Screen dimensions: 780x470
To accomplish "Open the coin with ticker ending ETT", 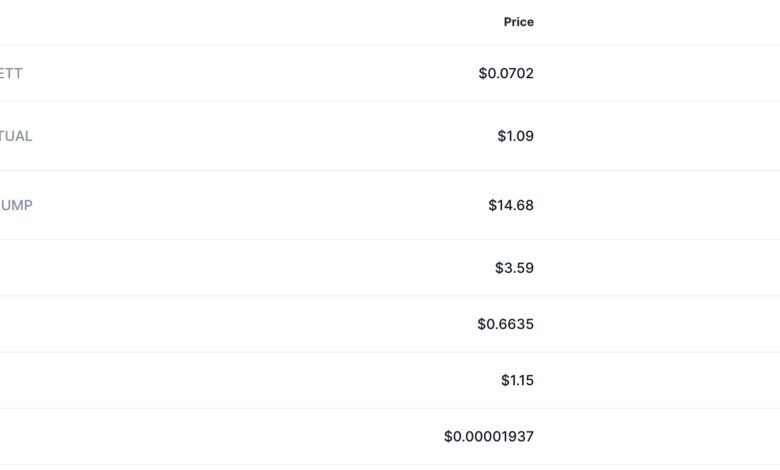I will (11, 73).
